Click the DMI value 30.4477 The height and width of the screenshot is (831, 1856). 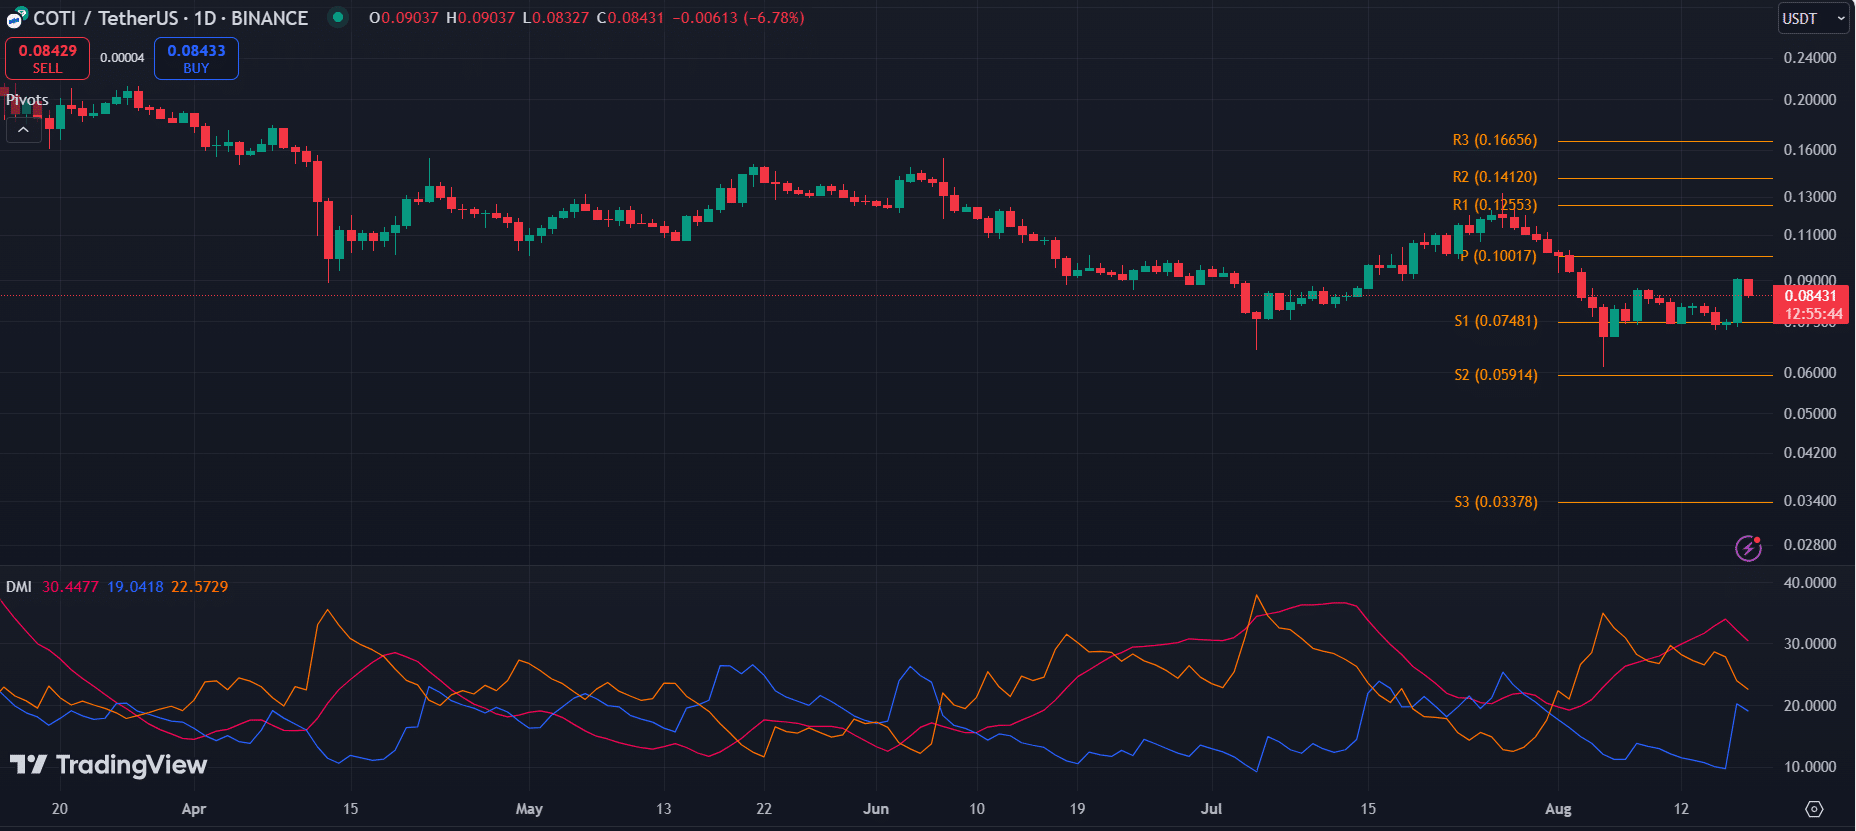70,587
